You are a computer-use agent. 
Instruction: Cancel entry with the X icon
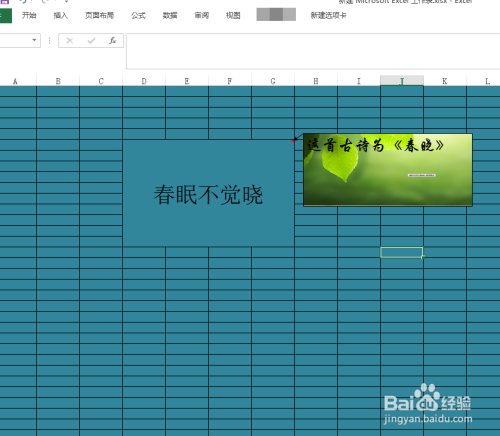[x=70, y=41]
